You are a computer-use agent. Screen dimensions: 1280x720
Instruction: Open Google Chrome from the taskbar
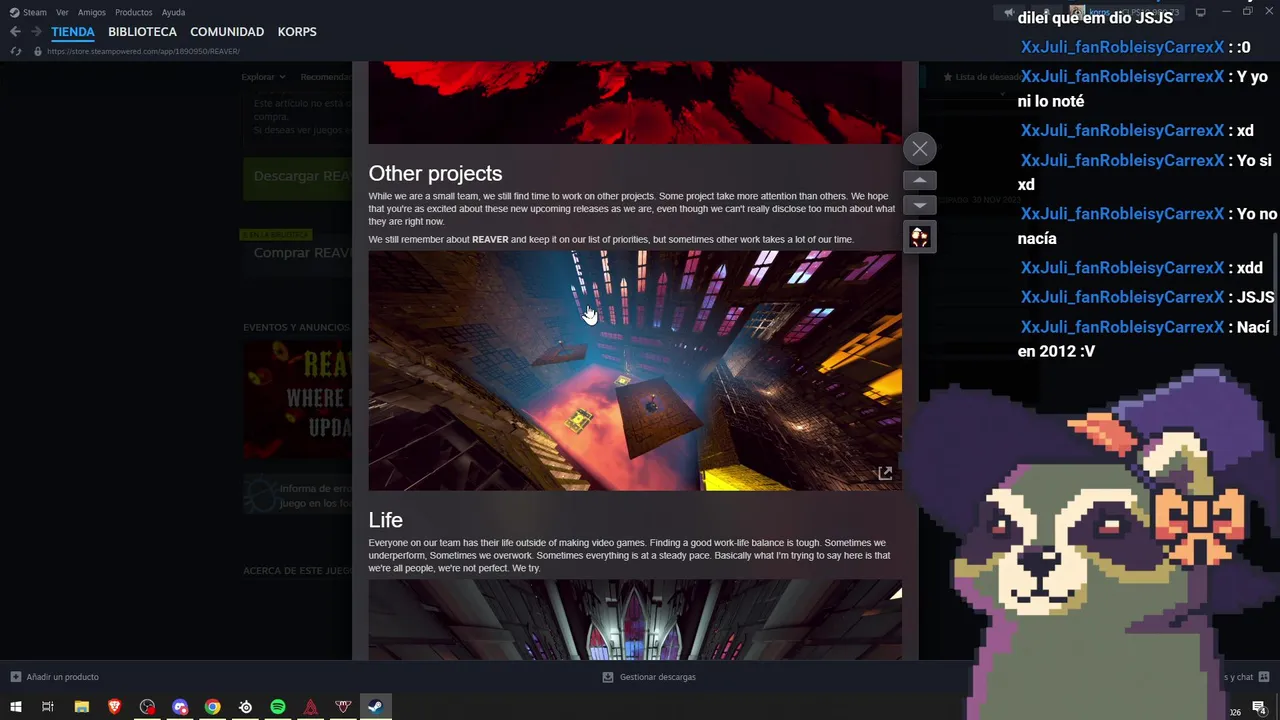pyautogui.click(x=213, y=707)
